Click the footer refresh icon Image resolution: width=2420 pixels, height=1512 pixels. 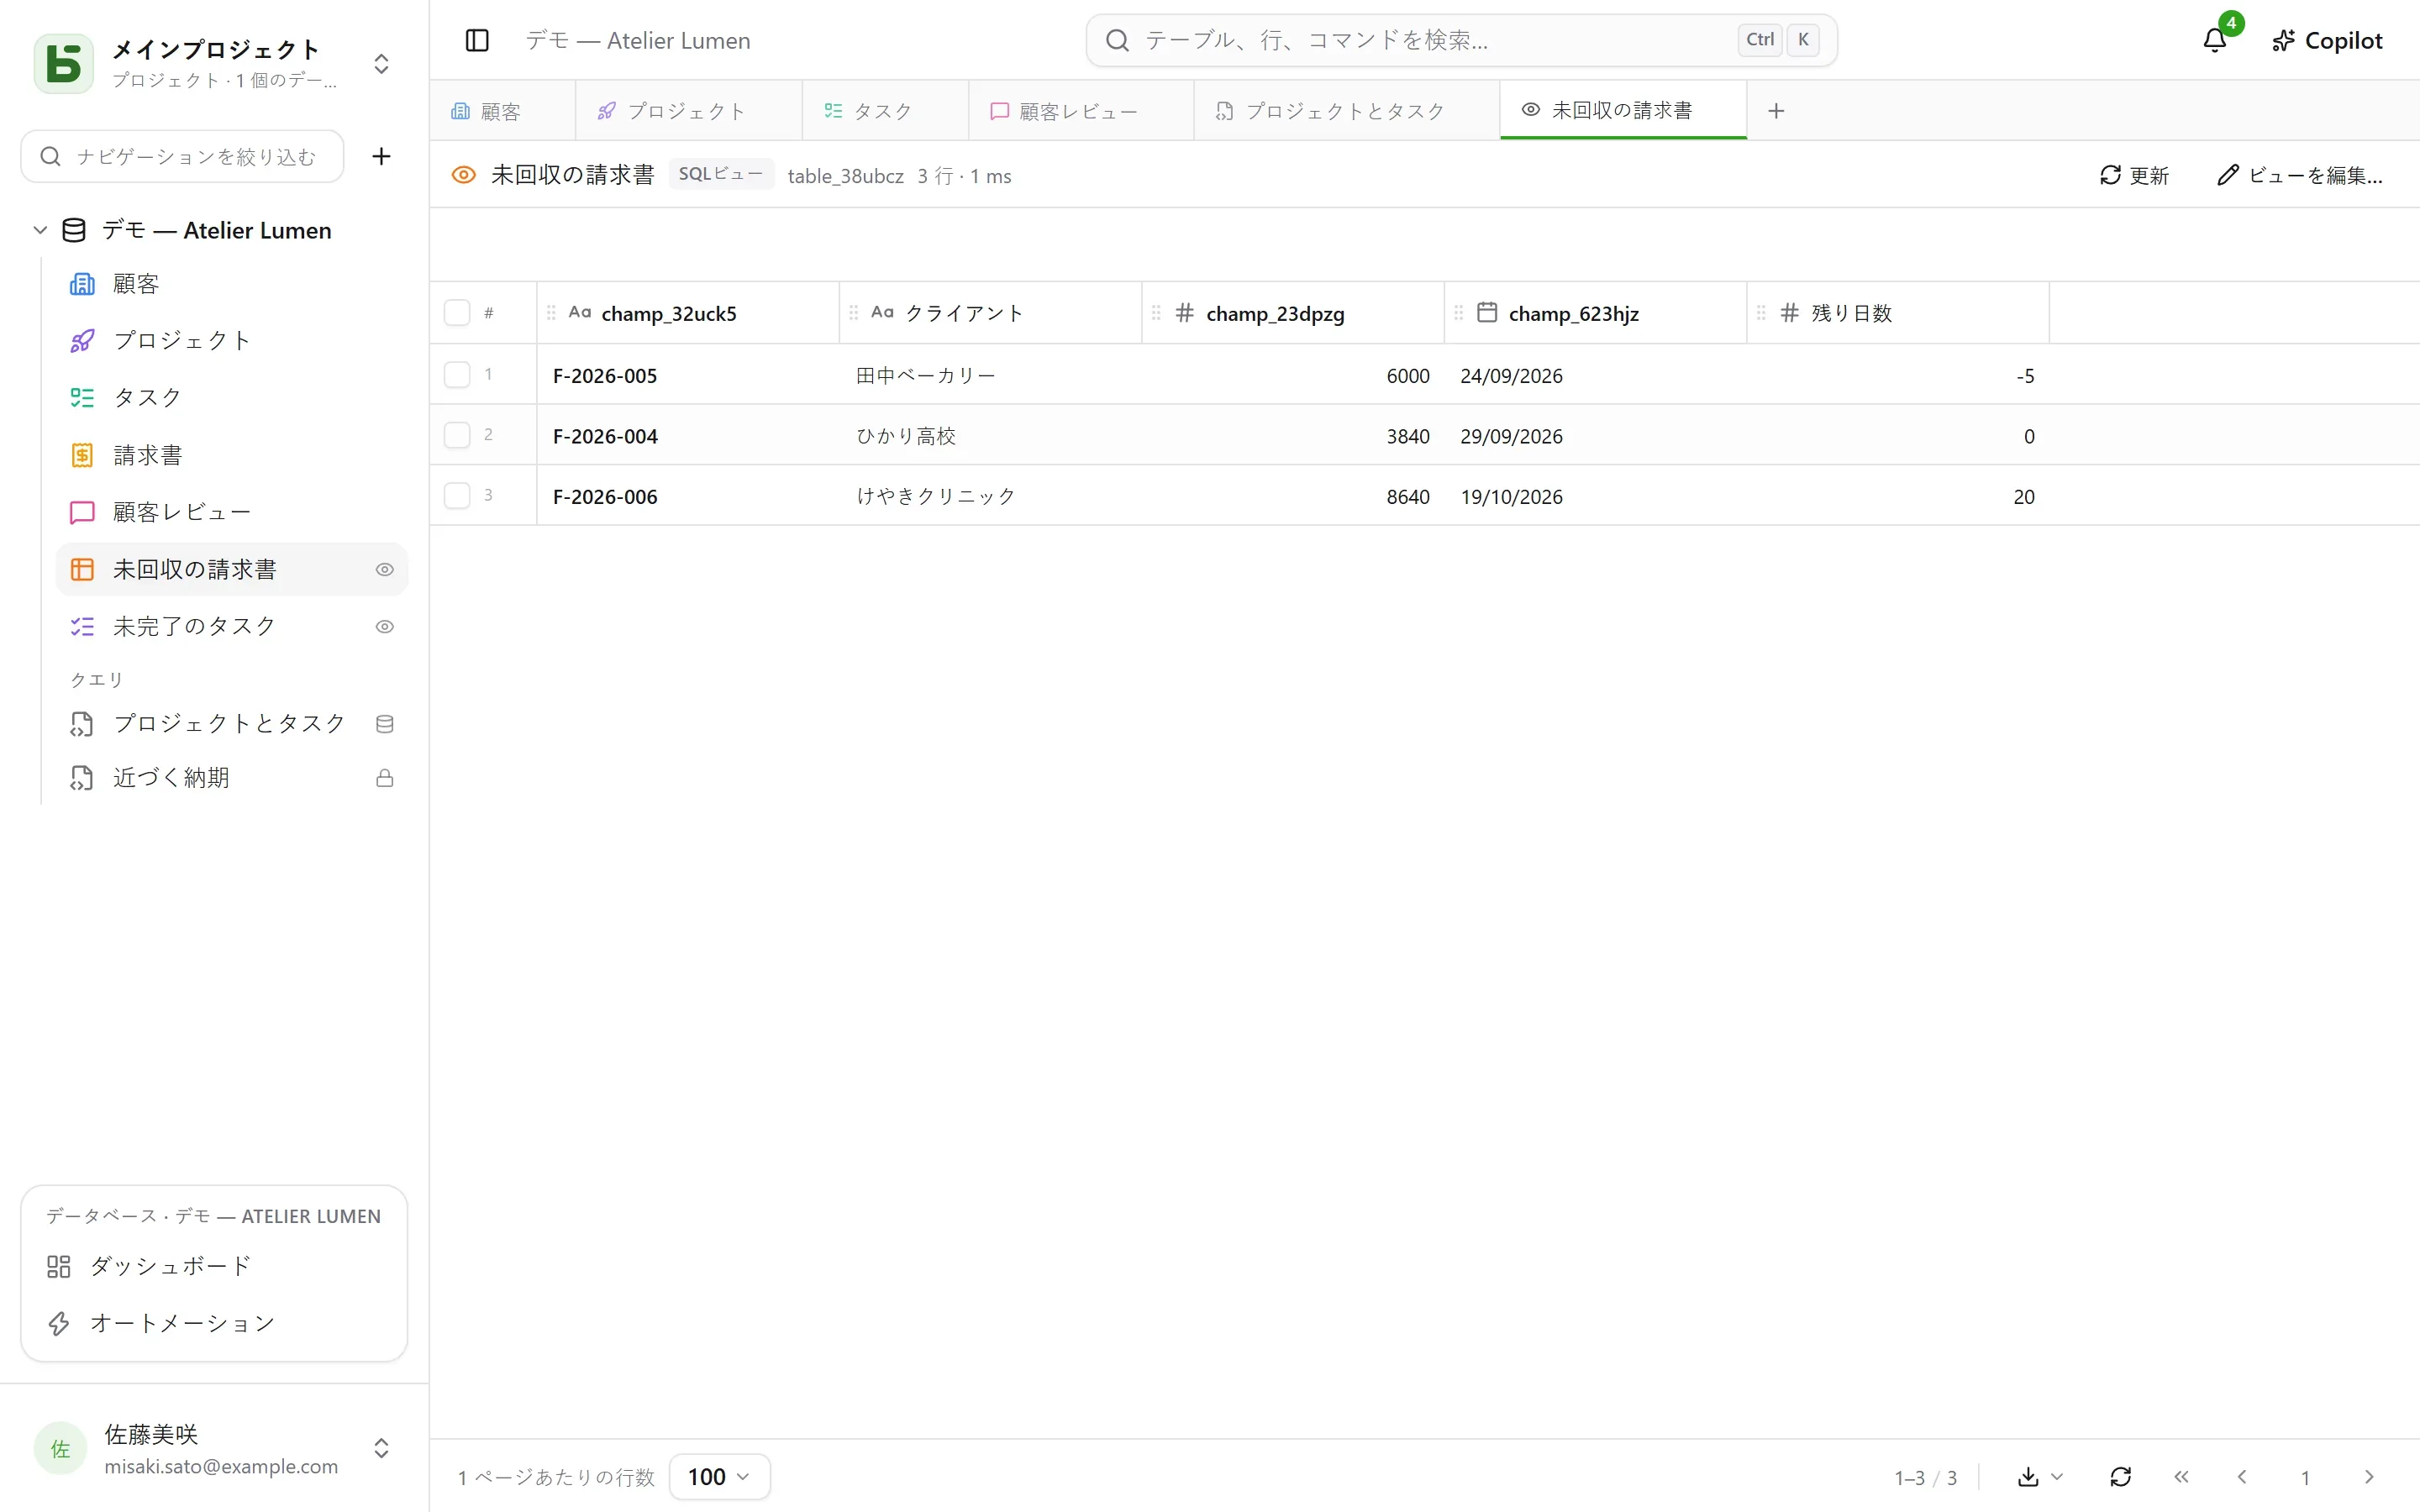[2120, 1477]
